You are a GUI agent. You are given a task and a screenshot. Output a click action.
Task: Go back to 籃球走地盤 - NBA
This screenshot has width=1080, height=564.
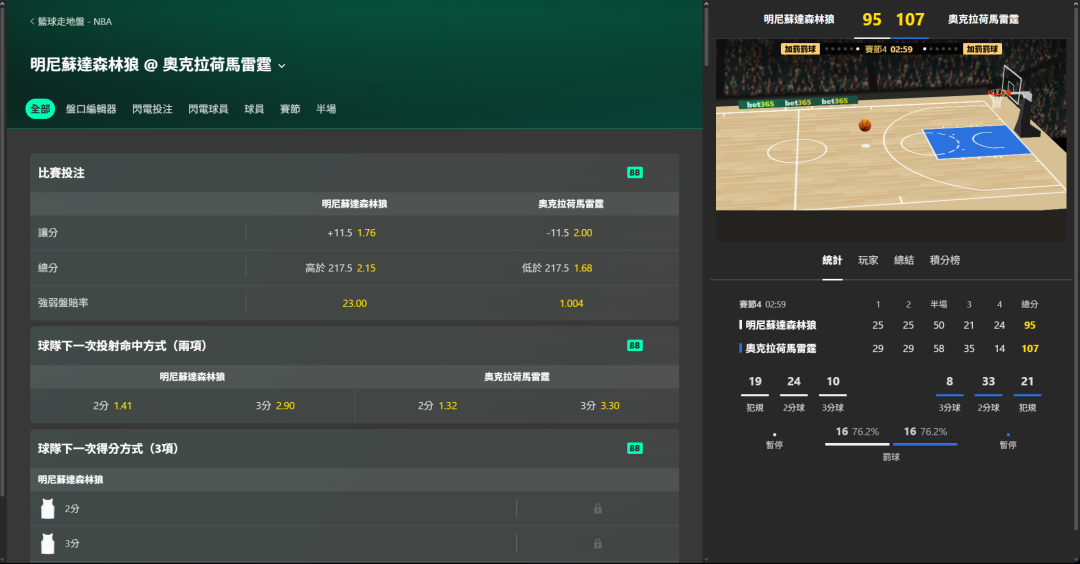[70, 21]
